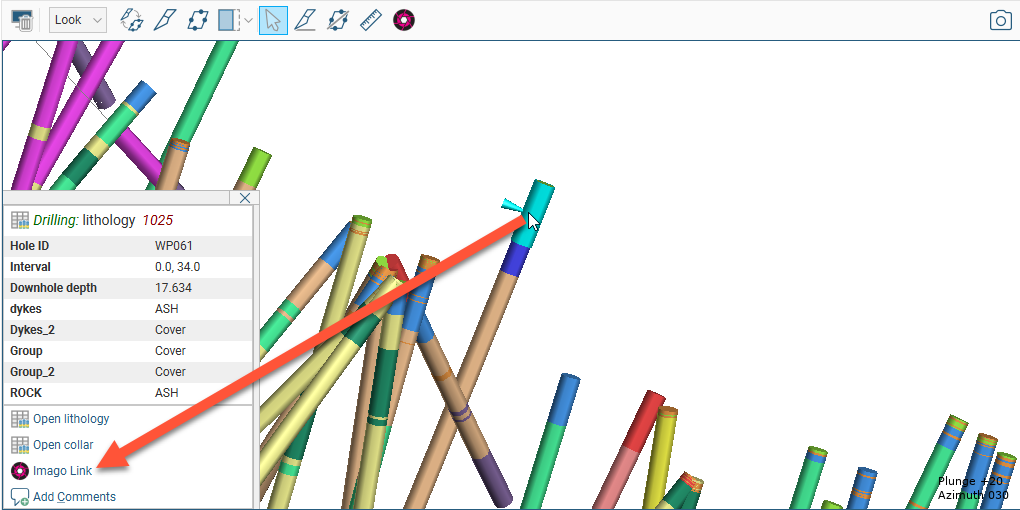Click the red 1025 number
This screenshot has height=510, width=1020.
coord(157,221)
